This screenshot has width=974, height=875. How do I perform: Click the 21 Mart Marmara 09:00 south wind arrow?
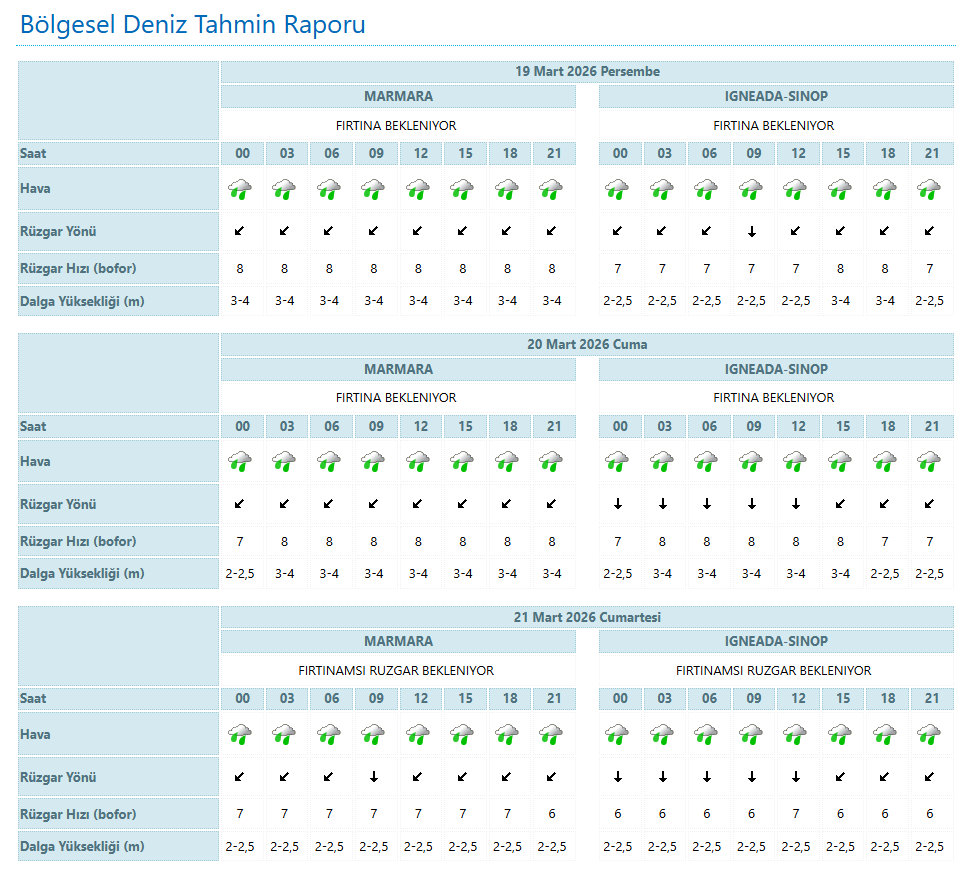click(374, 777)
